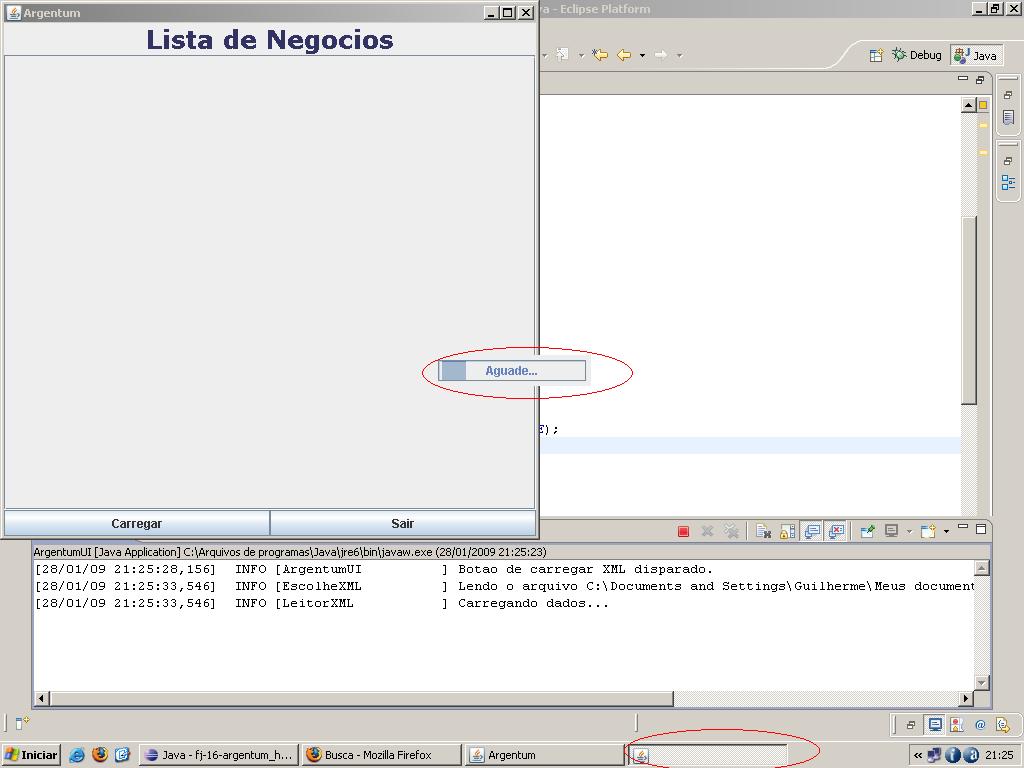Click the Lista de Negocios heading
This screenshot has height=768, width=1024.
coord(270,40)
